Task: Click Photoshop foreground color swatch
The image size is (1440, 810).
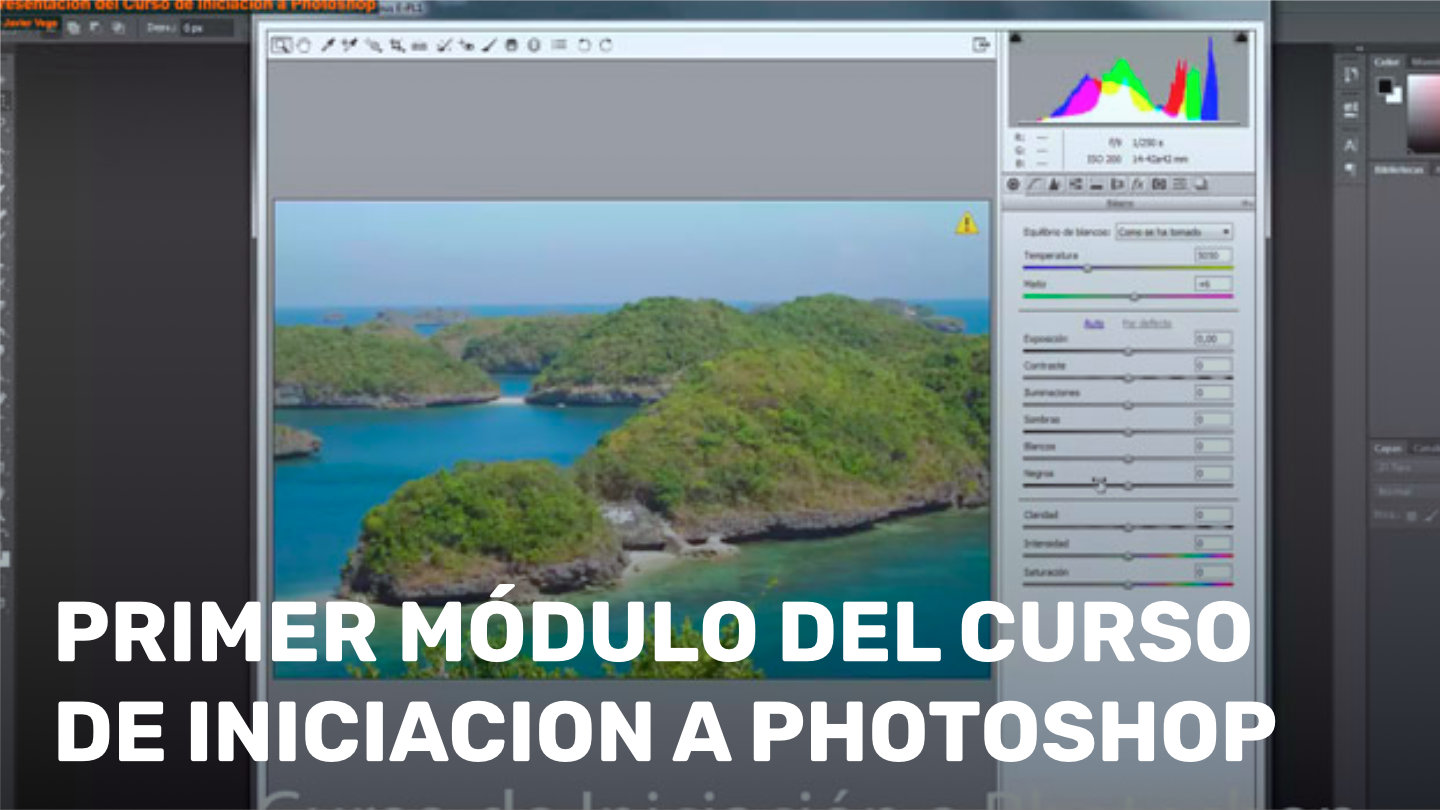Action: pos(1385,87)
